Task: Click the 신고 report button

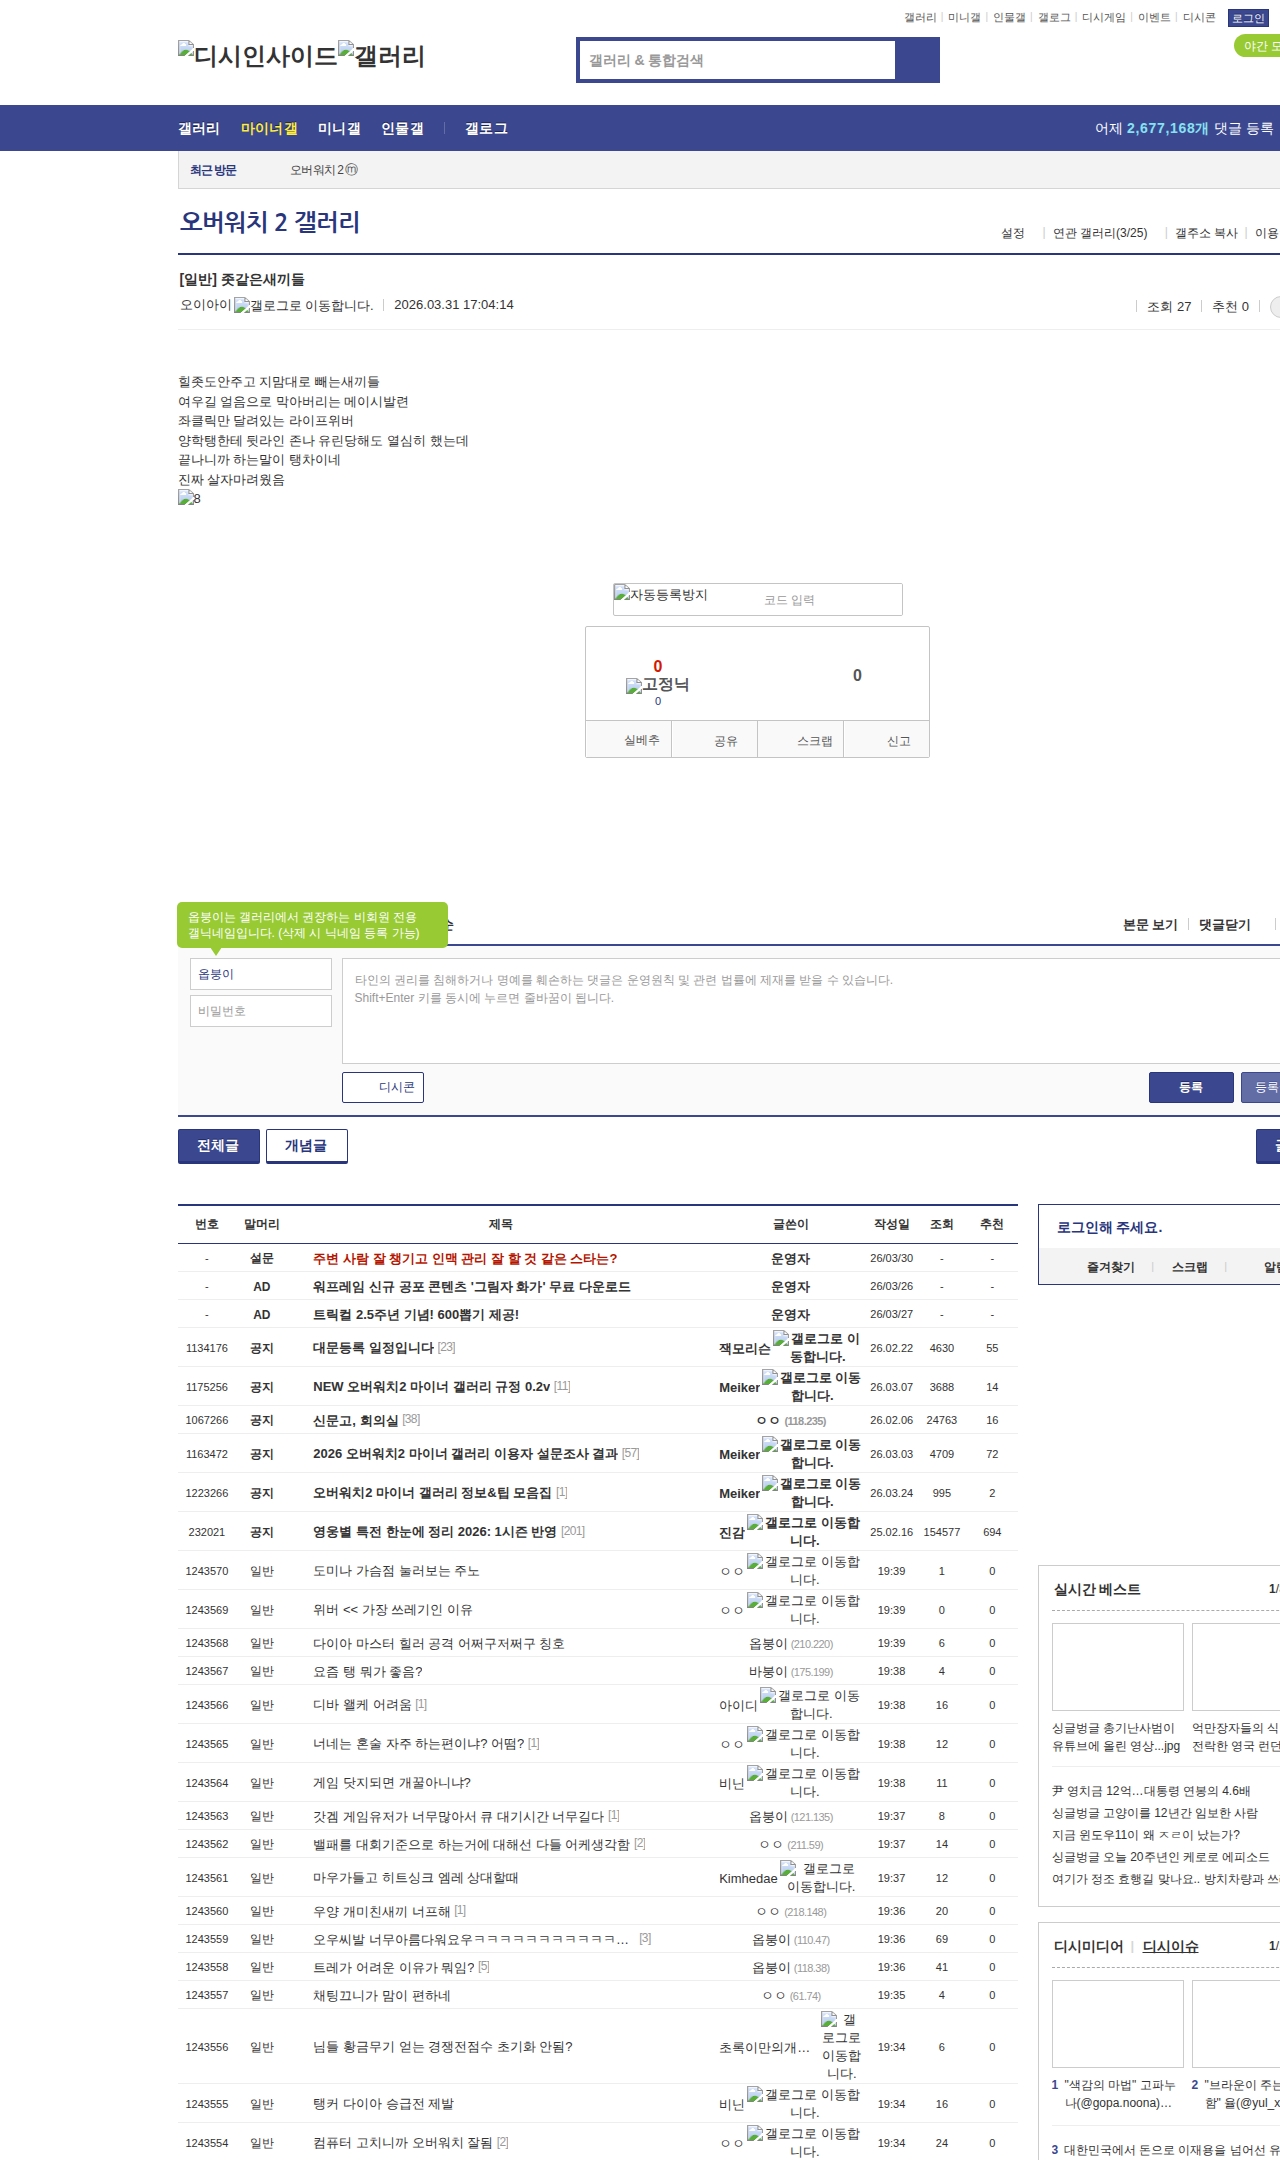Action: [887, 740]
